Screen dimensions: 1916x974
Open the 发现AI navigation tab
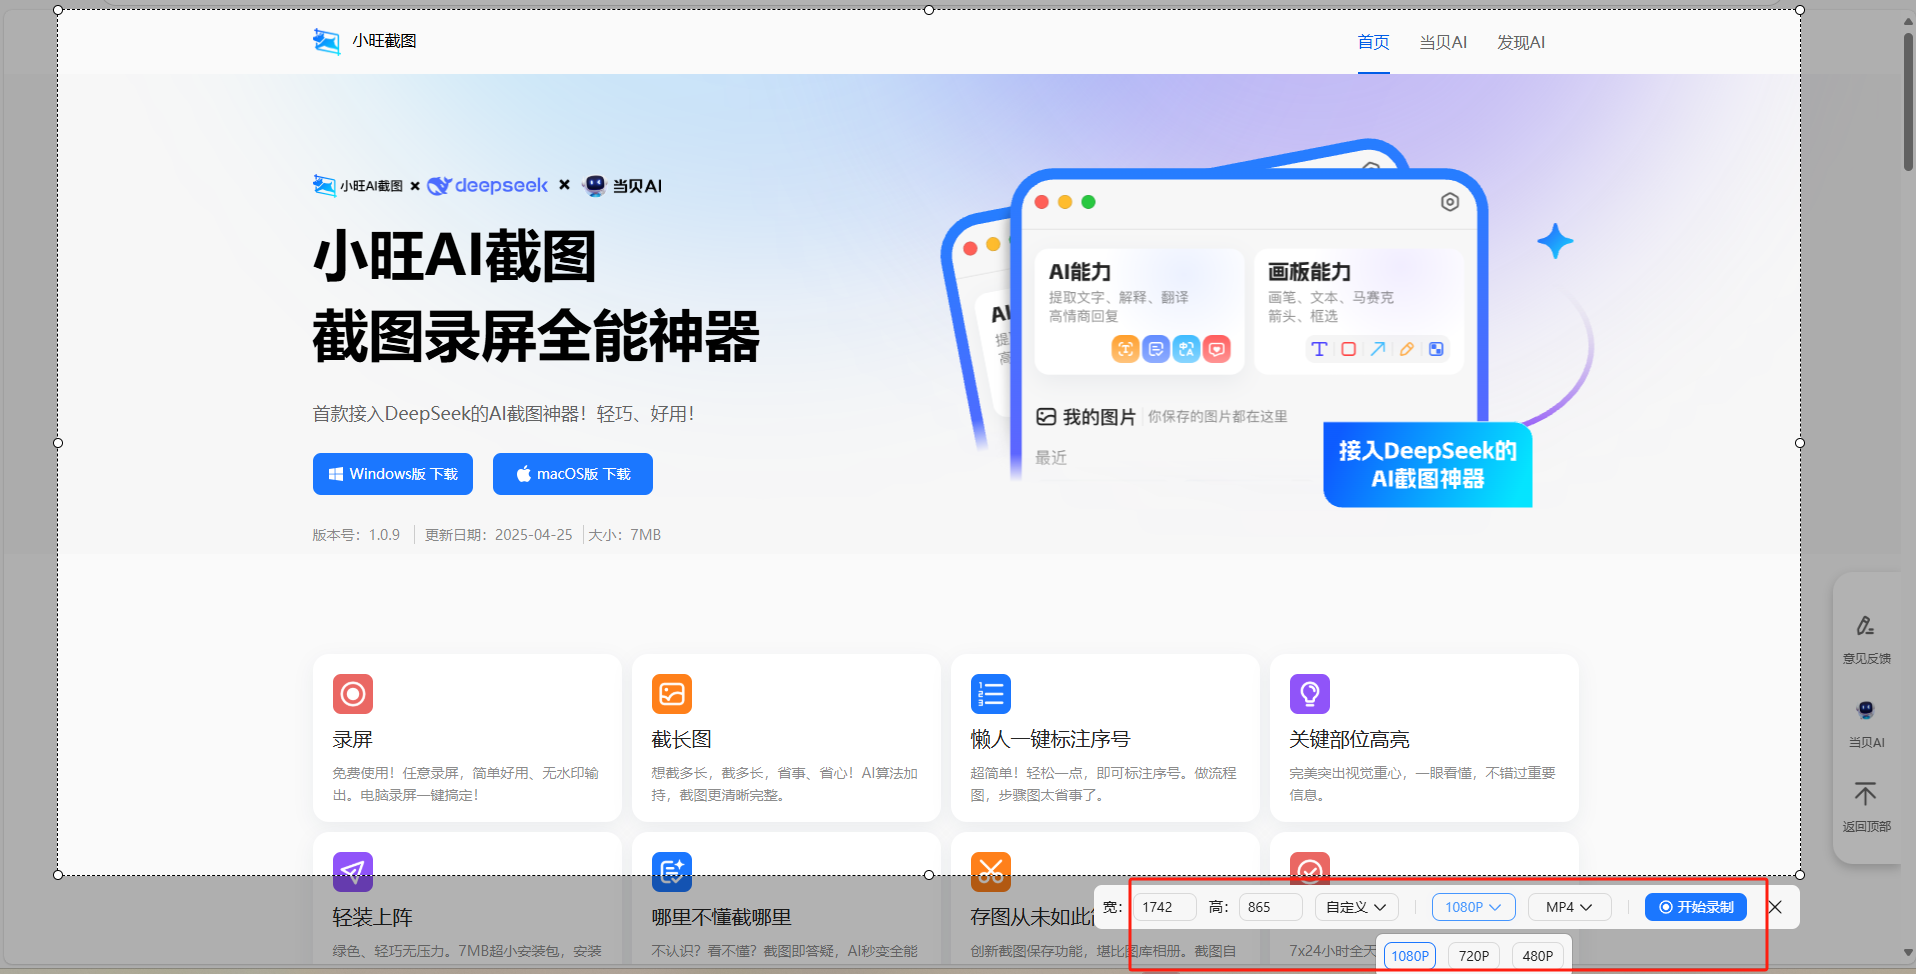pyautogui.click(x=1521, y=42)
